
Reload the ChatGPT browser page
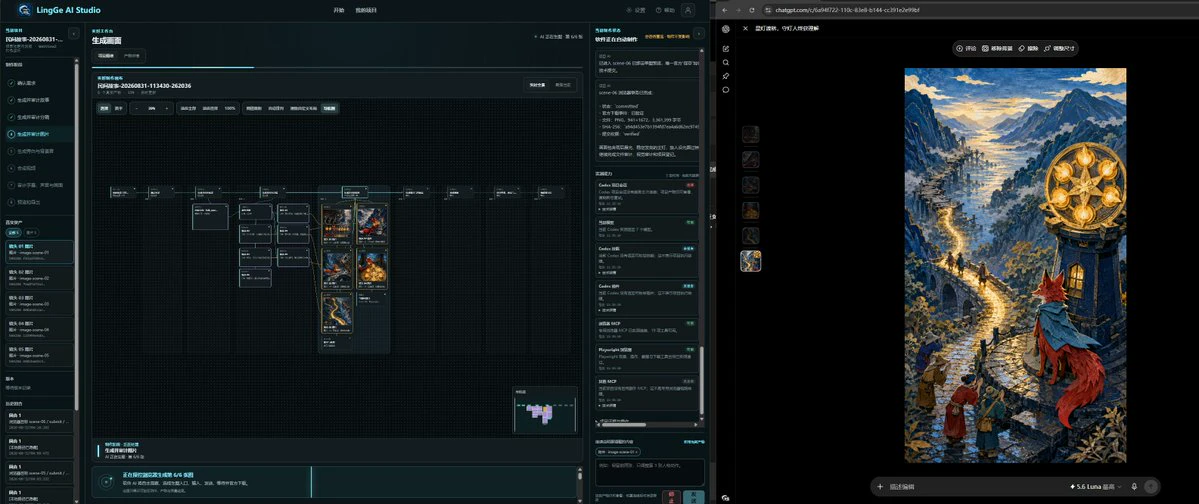click(x=752, y=10)
